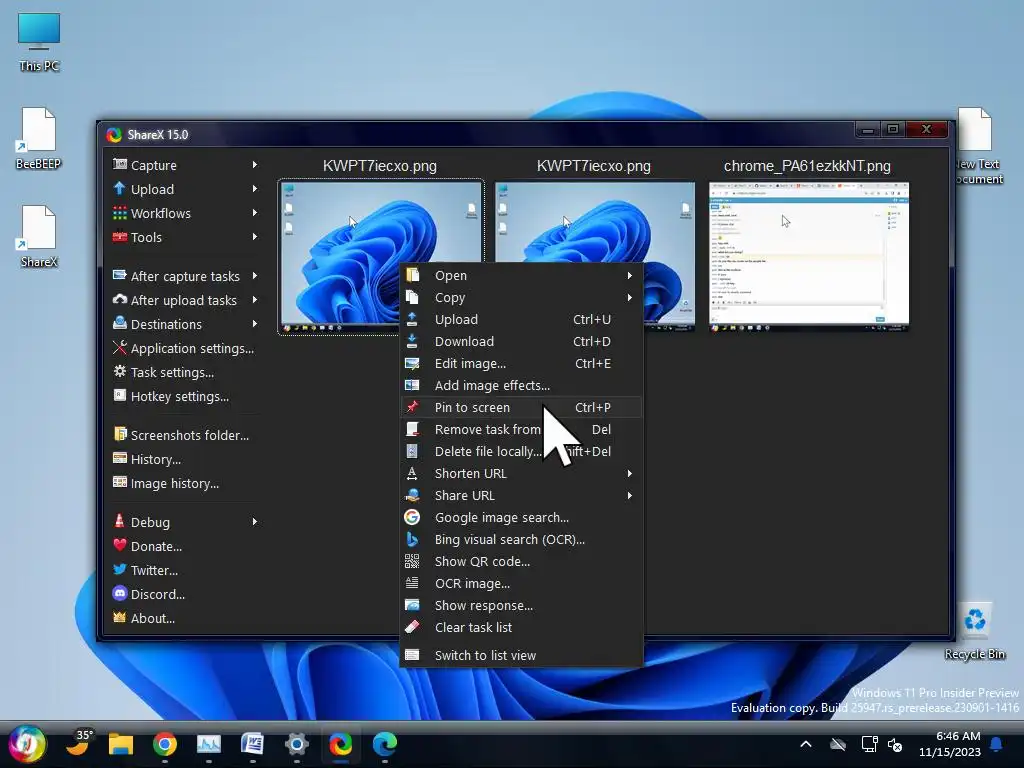Click the Application settings wrench icon
1024x768 pixels.
[120, 348]
